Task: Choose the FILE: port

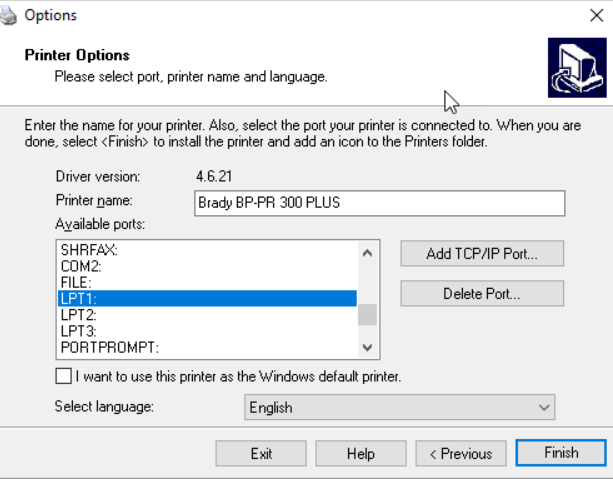Action: pos(76,283)
